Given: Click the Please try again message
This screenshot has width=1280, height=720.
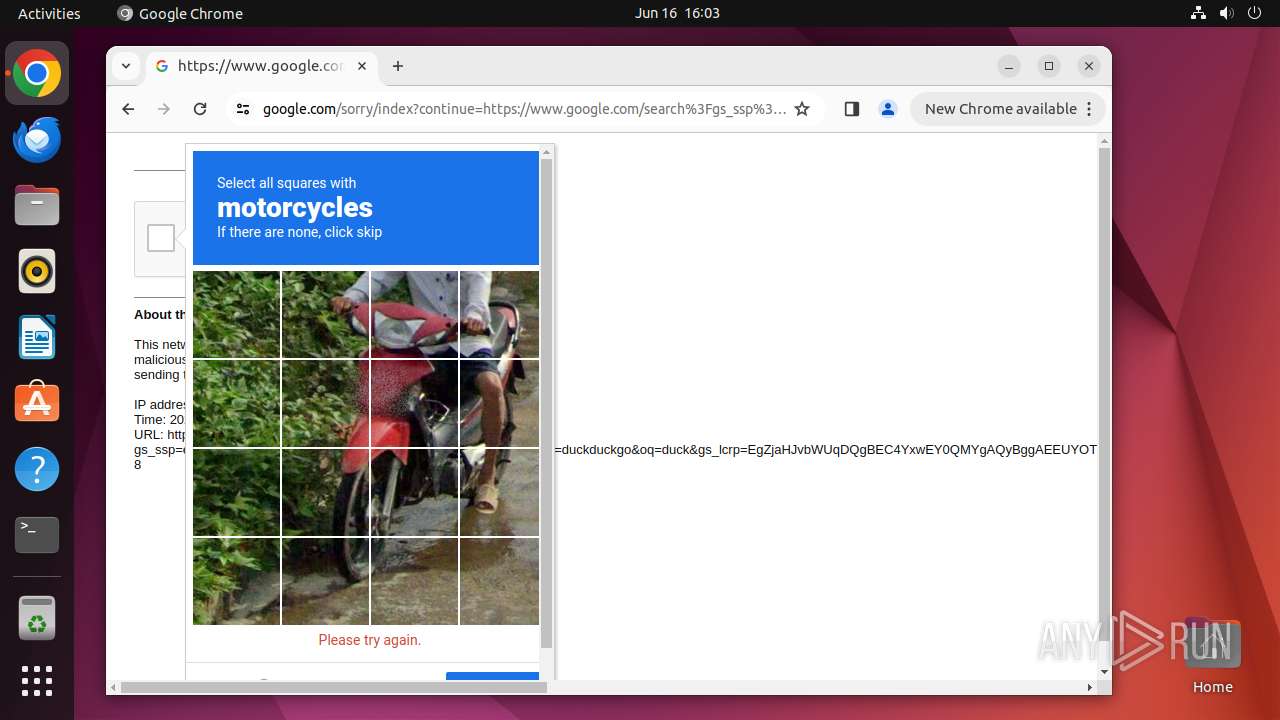Looking at the screenshot, I should click(x=370, y=640).
